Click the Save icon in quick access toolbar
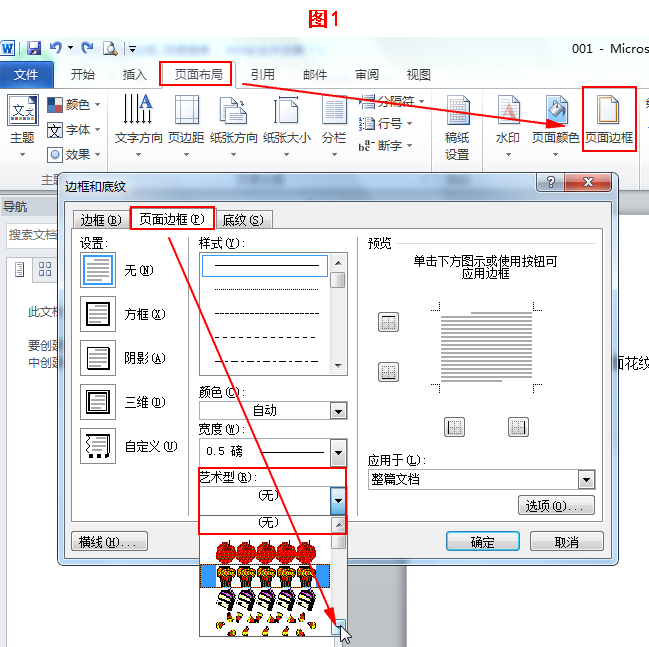 click(x=34, y=48)
